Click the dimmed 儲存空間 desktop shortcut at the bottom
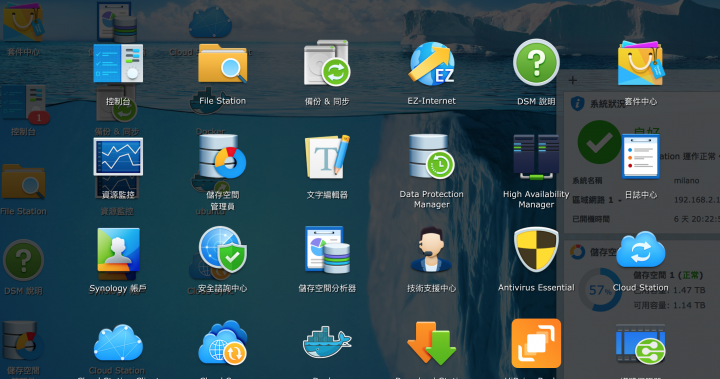720x379 pixels. coord(23,341)
